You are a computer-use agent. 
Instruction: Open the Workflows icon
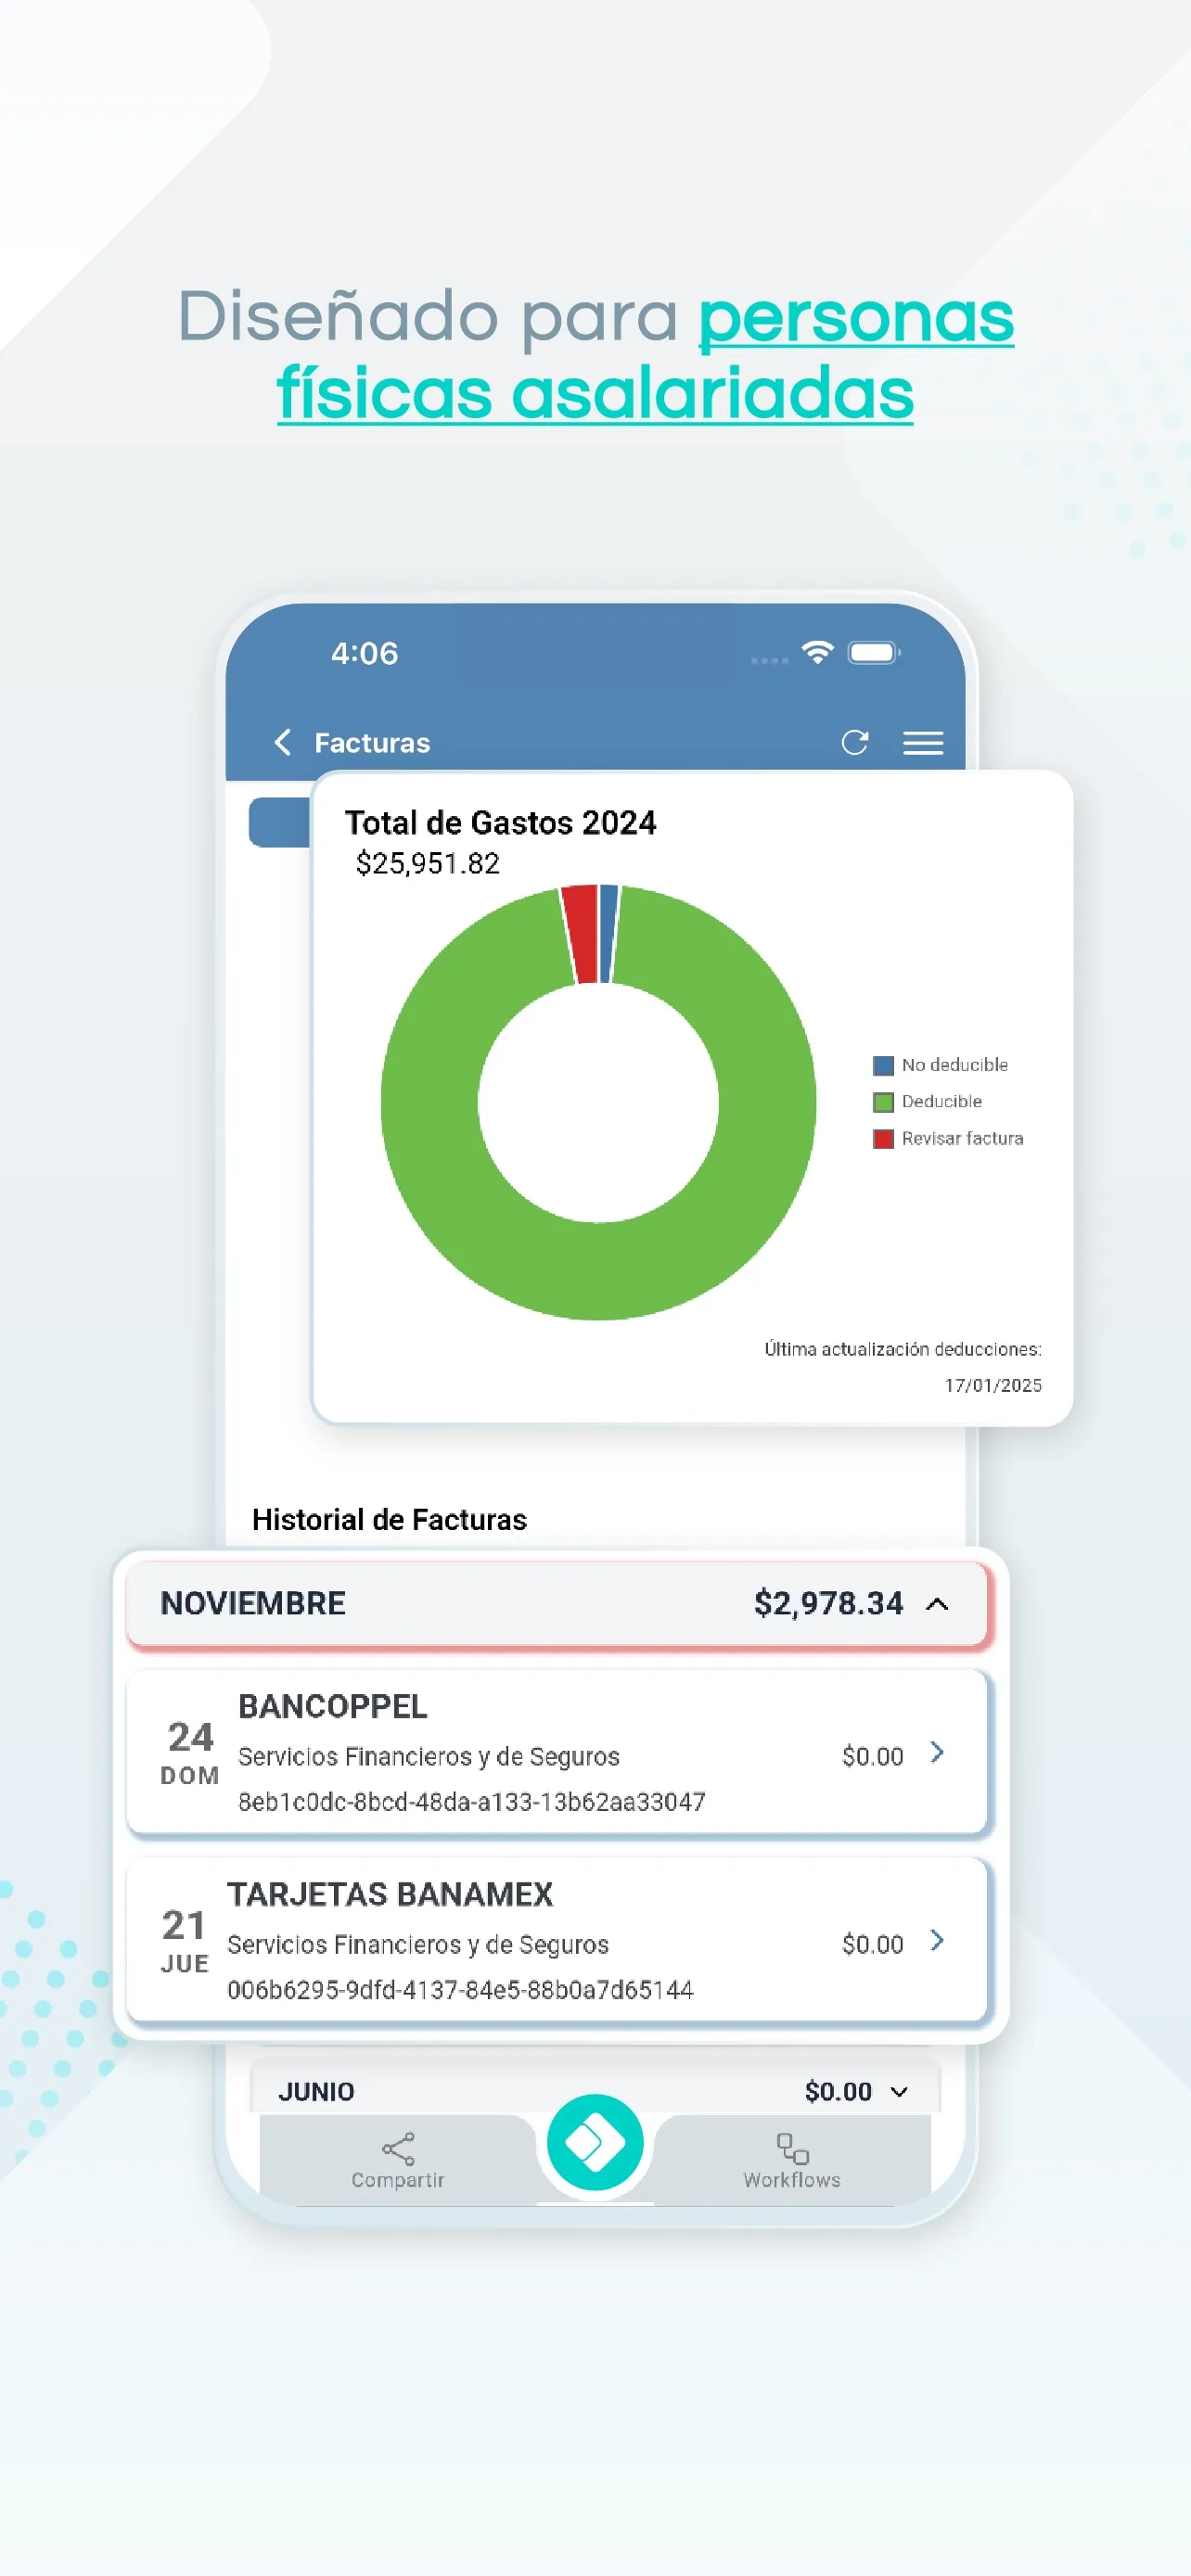point(792,2148)
